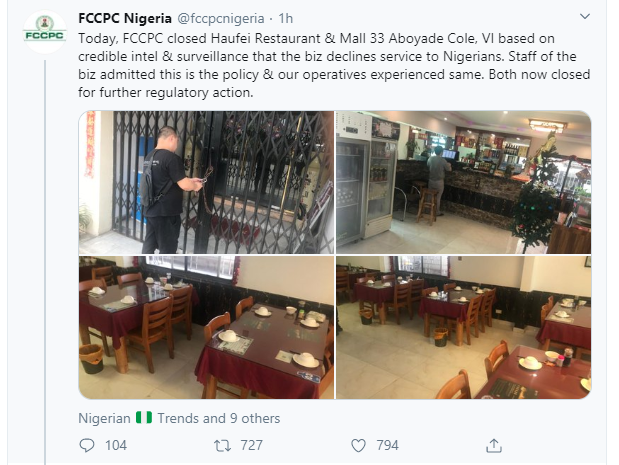The image size is (619, 465).
Task: Open bottom-left dining tables photo
Action: click(x=205, y=327)
